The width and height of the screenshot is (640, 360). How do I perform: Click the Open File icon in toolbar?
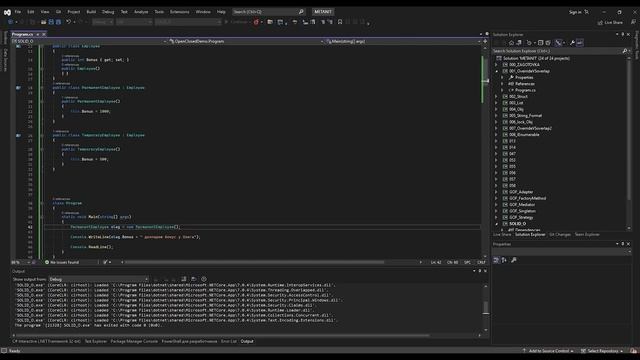click(43, 22)
